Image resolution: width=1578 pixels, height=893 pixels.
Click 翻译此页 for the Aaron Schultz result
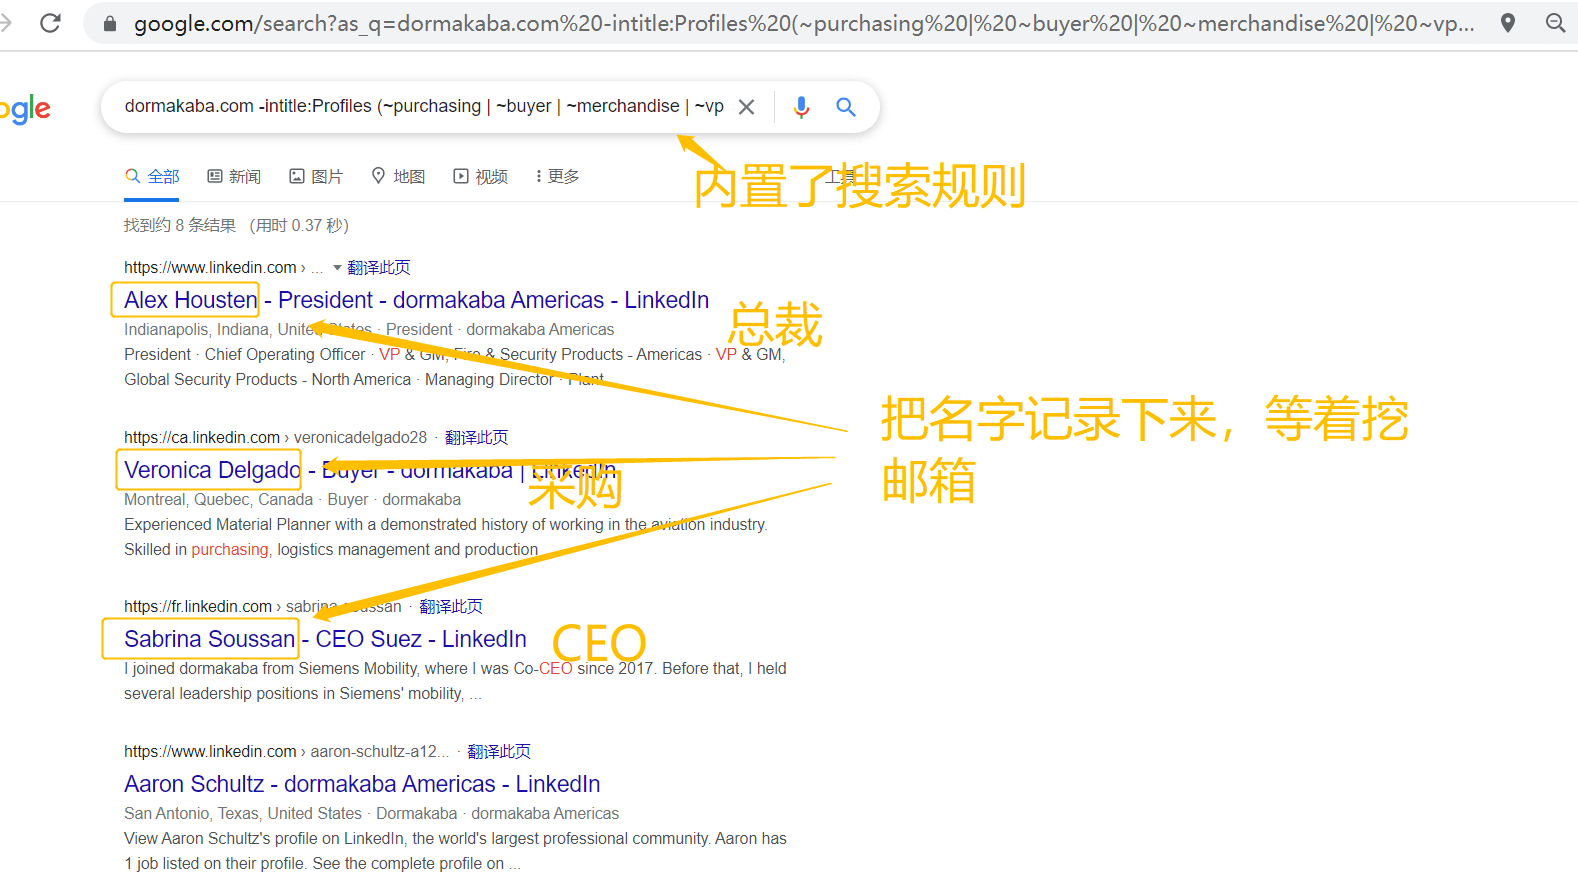coord(499,752)
